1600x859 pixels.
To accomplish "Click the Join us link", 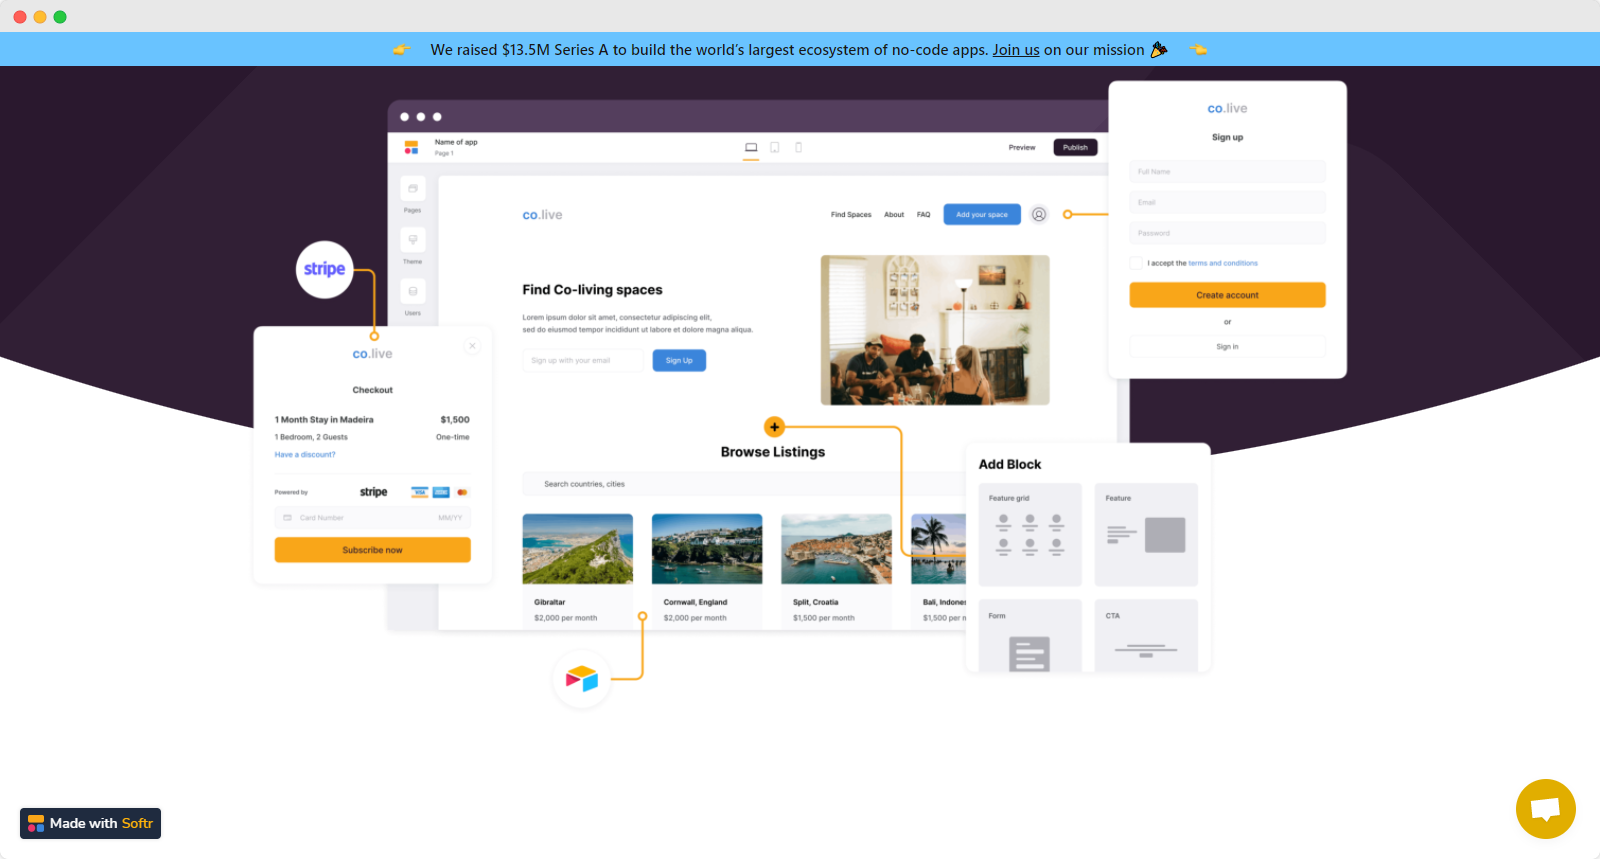I will (x=1015, y=50).
